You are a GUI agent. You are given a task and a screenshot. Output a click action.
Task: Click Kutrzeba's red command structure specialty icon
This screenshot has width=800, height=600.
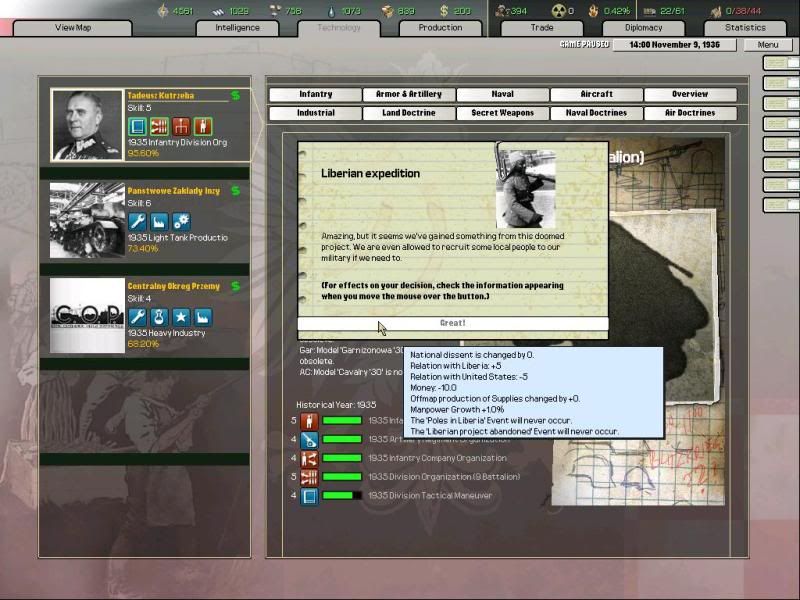[181, 126]
